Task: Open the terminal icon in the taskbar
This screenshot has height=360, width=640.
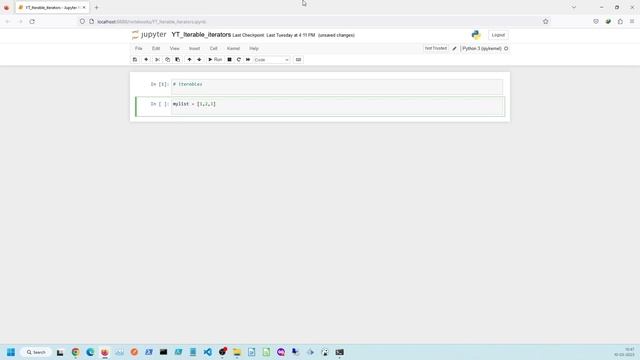Action: [x=340, y=352]
